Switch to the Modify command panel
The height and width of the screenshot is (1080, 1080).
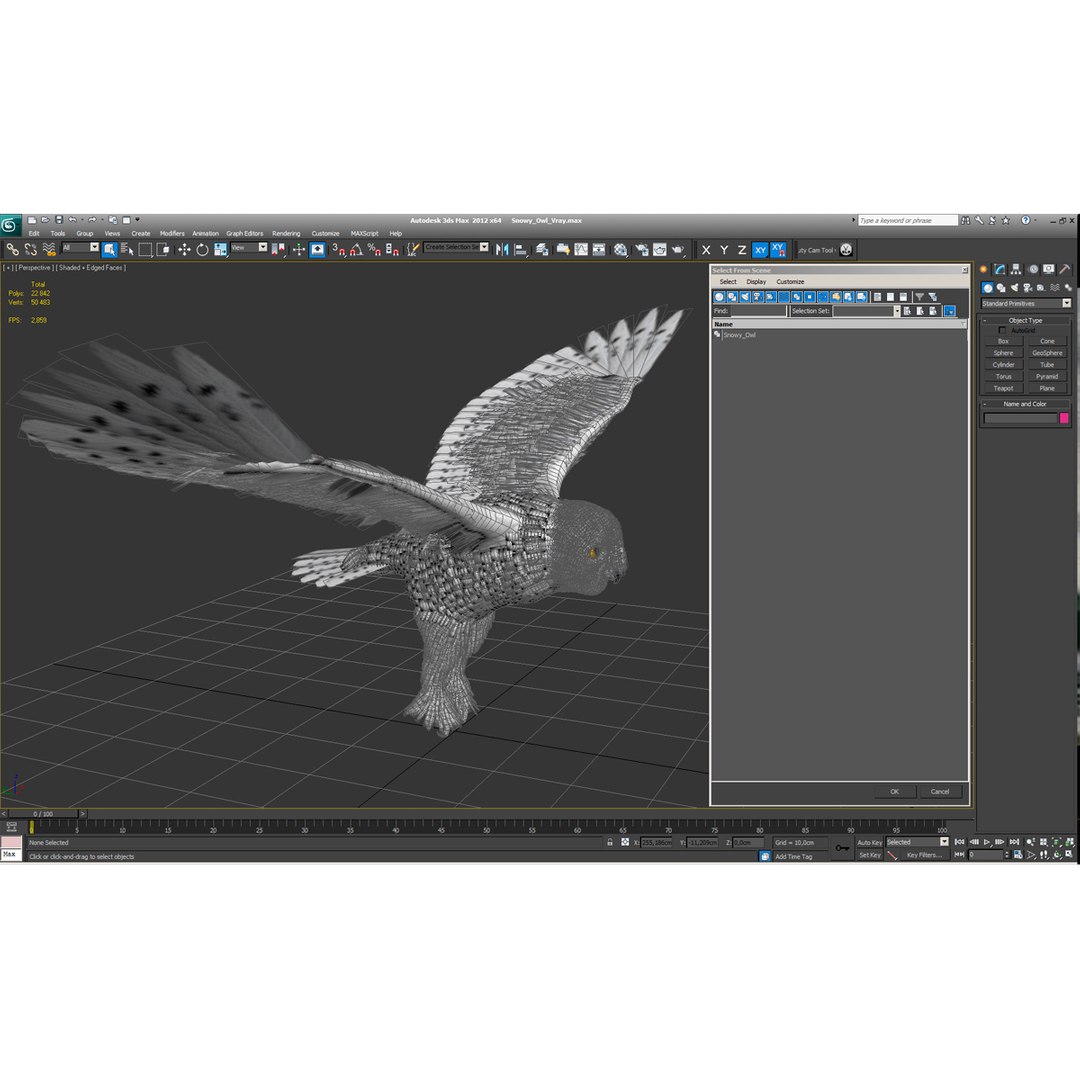(x=999, y=269)
